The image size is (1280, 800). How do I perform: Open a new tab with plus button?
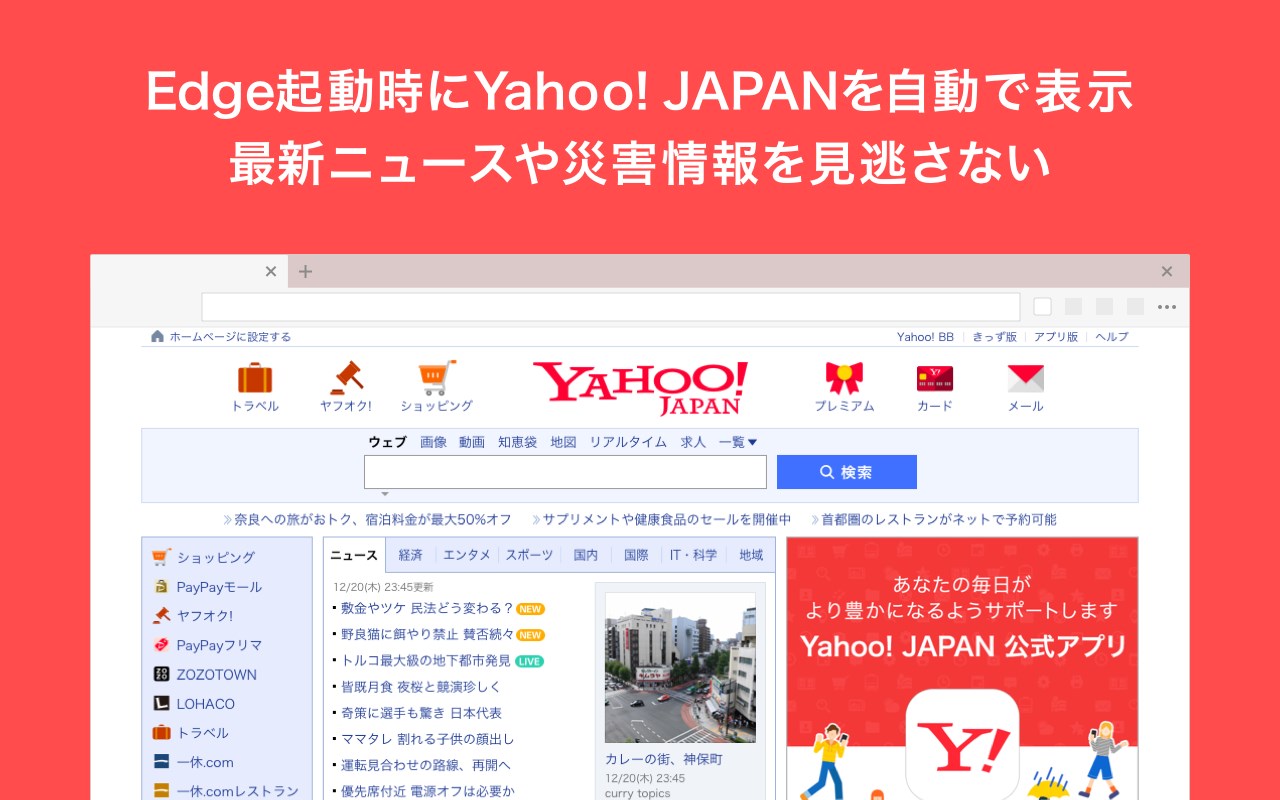[305, 271]
